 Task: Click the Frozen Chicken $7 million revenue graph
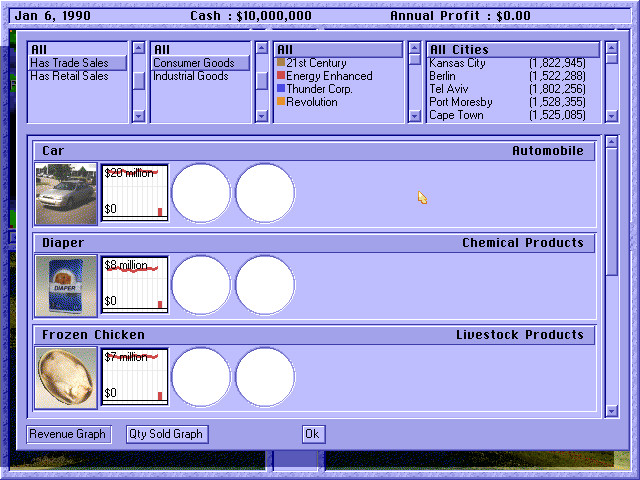[x=135, y=377]
